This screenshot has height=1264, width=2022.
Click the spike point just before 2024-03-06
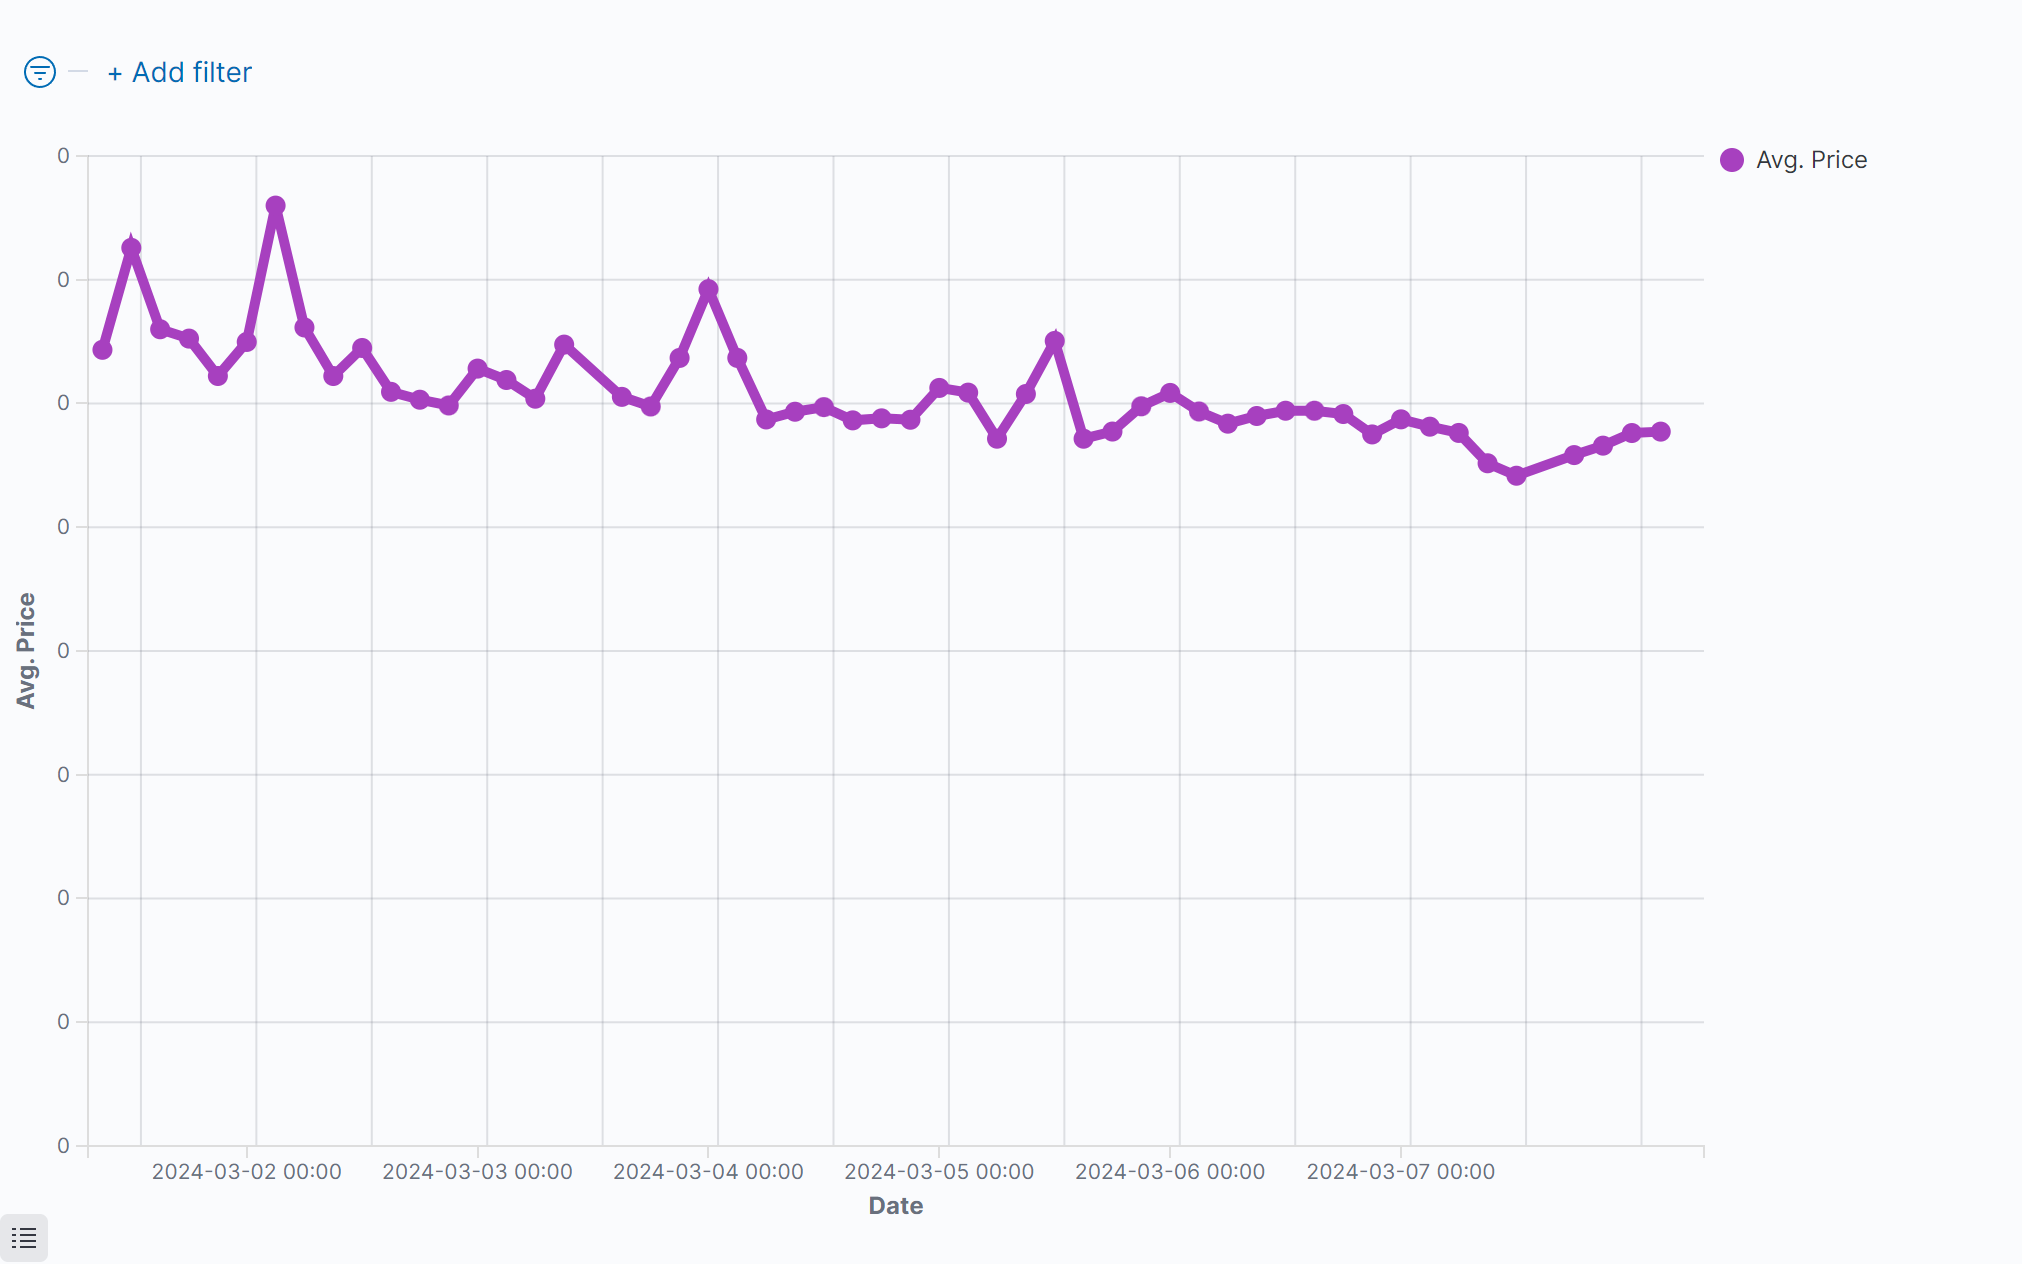click(x=1054, y=341)
